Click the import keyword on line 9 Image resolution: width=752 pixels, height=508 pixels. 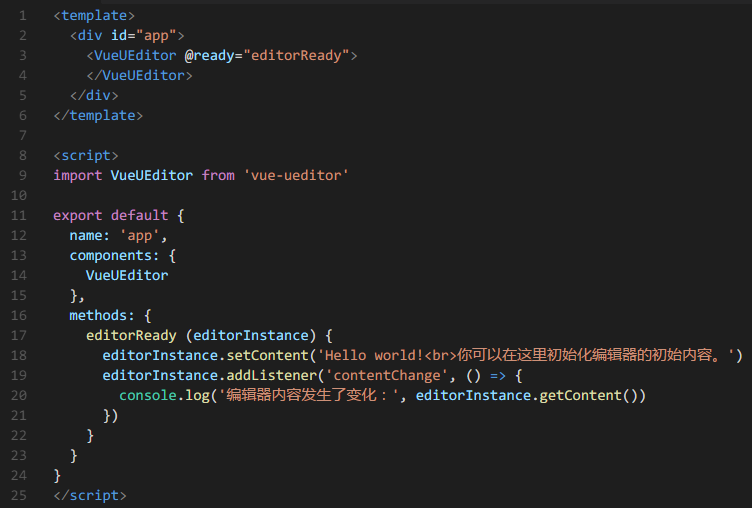78,176
